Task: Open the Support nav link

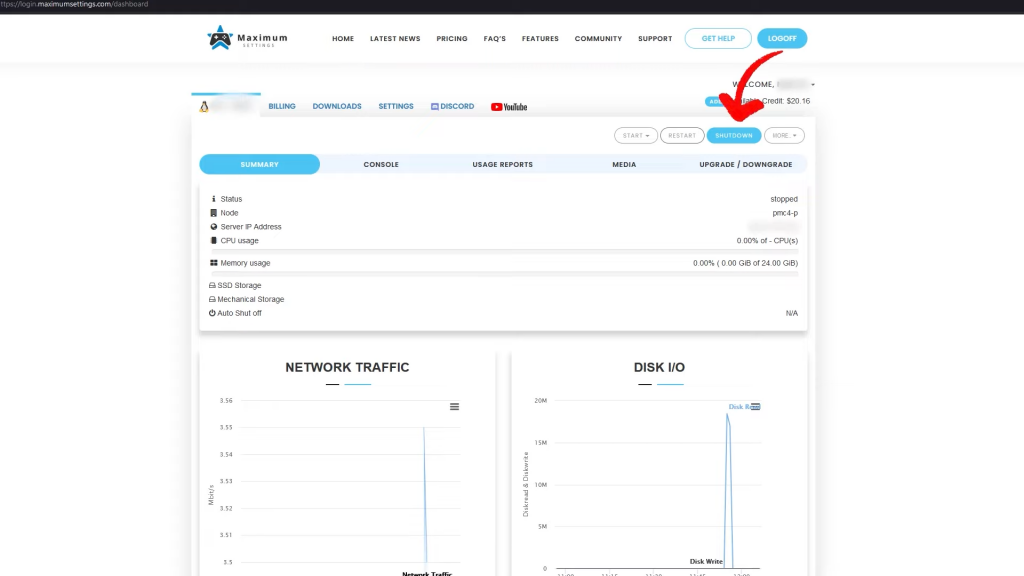Action: [x=655, y=39]
